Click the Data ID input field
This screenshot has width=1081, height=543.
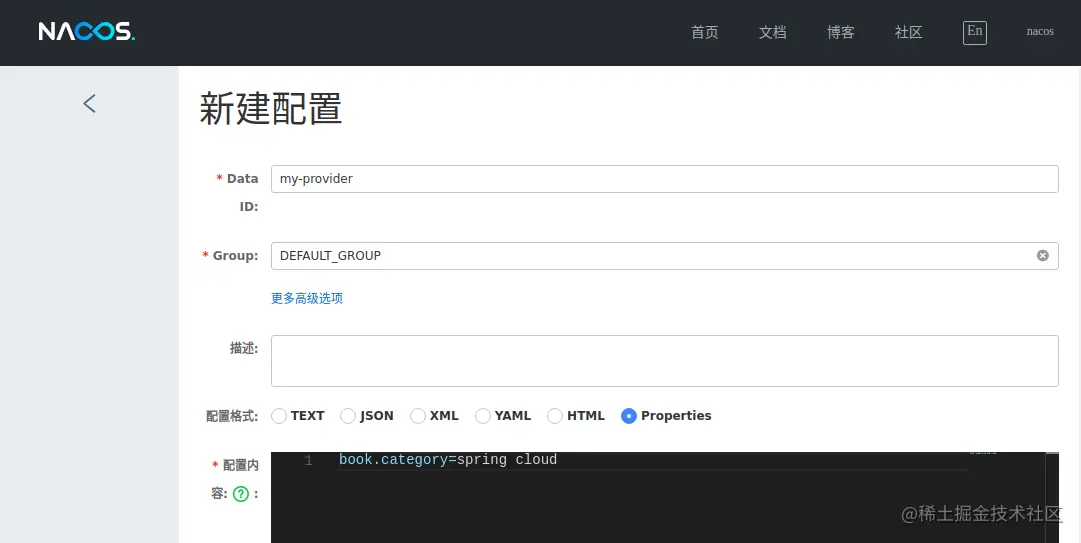[665, 179]
